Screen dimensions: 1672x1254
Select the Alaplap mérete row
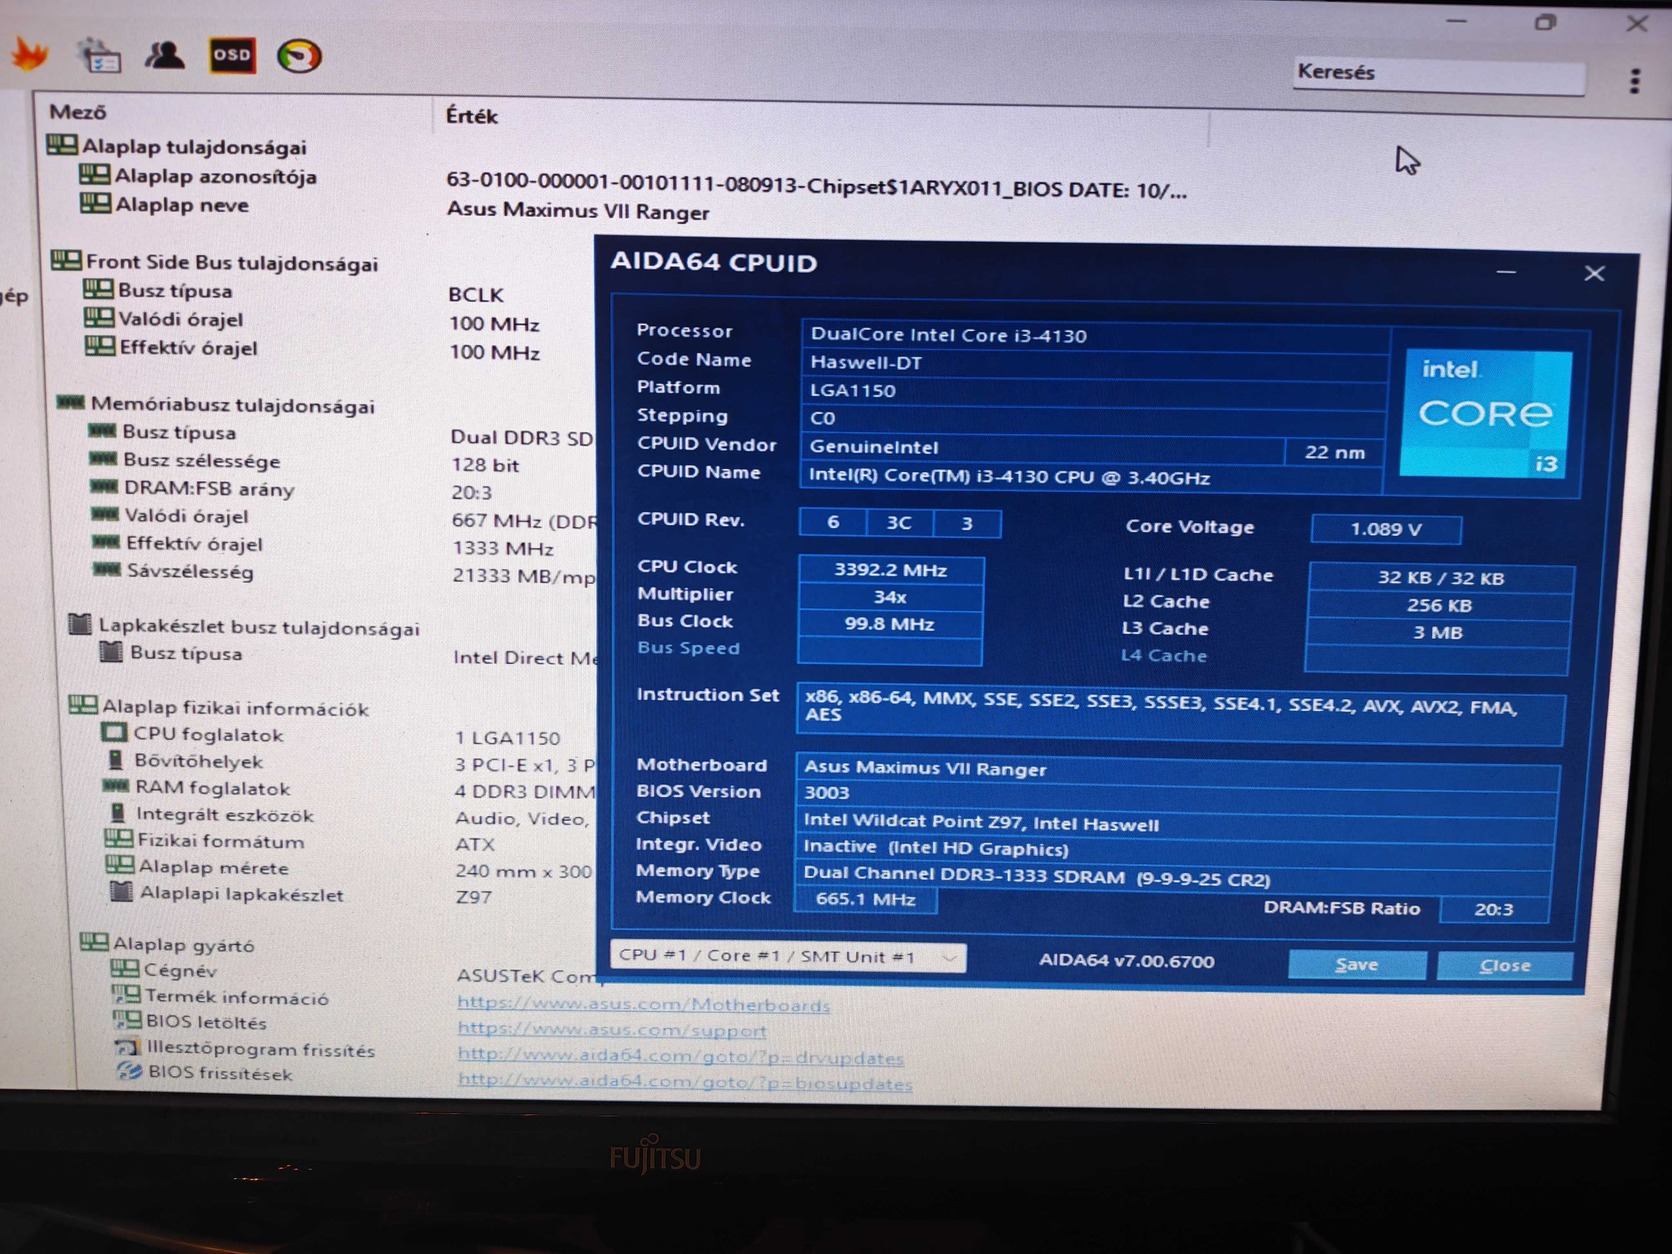point(198,867)
